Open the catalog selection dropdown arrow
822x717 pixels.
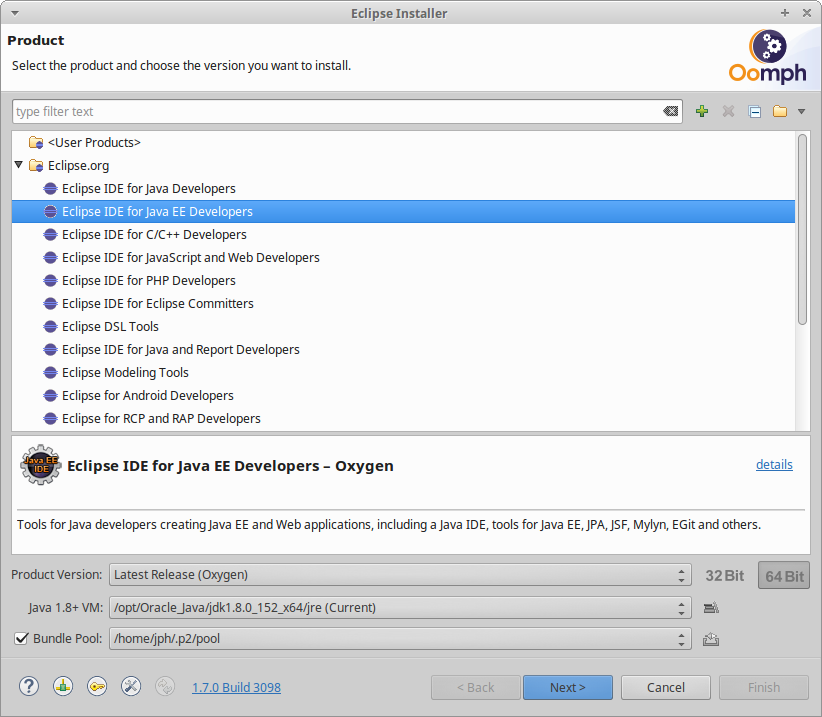[x=801, y=111]
